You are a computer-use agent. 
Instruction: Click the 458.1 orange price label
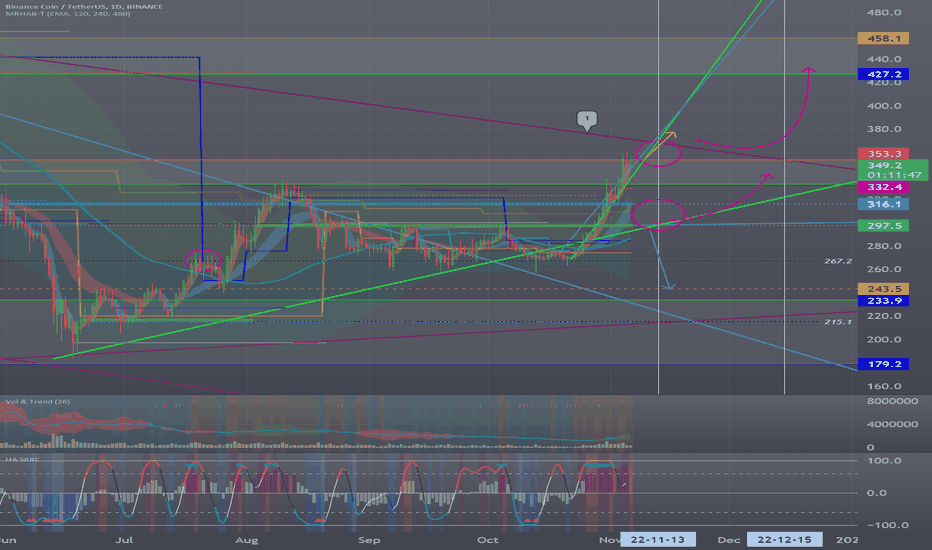883,38
